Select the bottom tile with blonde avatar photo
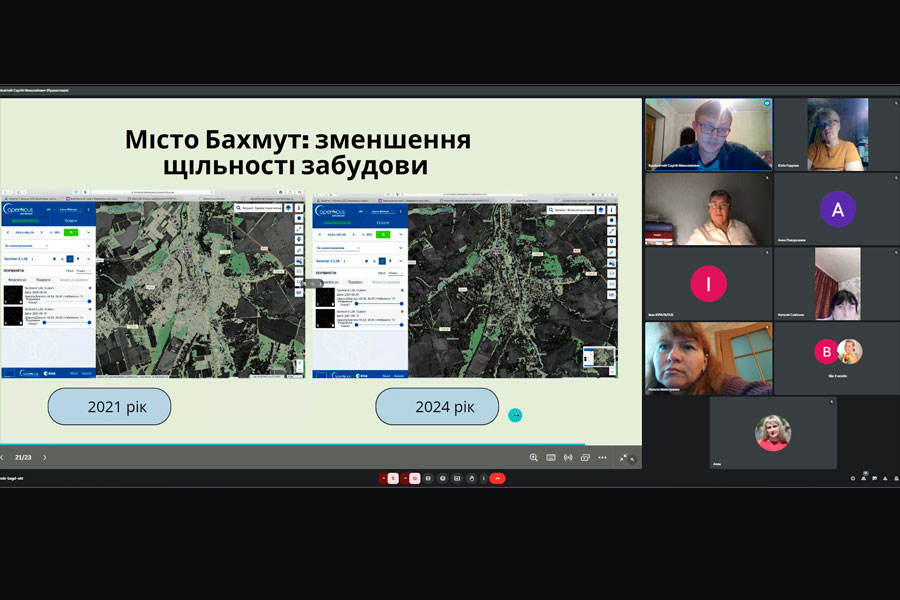This screenshot has height=600, width=900. [x=773, y=433]
